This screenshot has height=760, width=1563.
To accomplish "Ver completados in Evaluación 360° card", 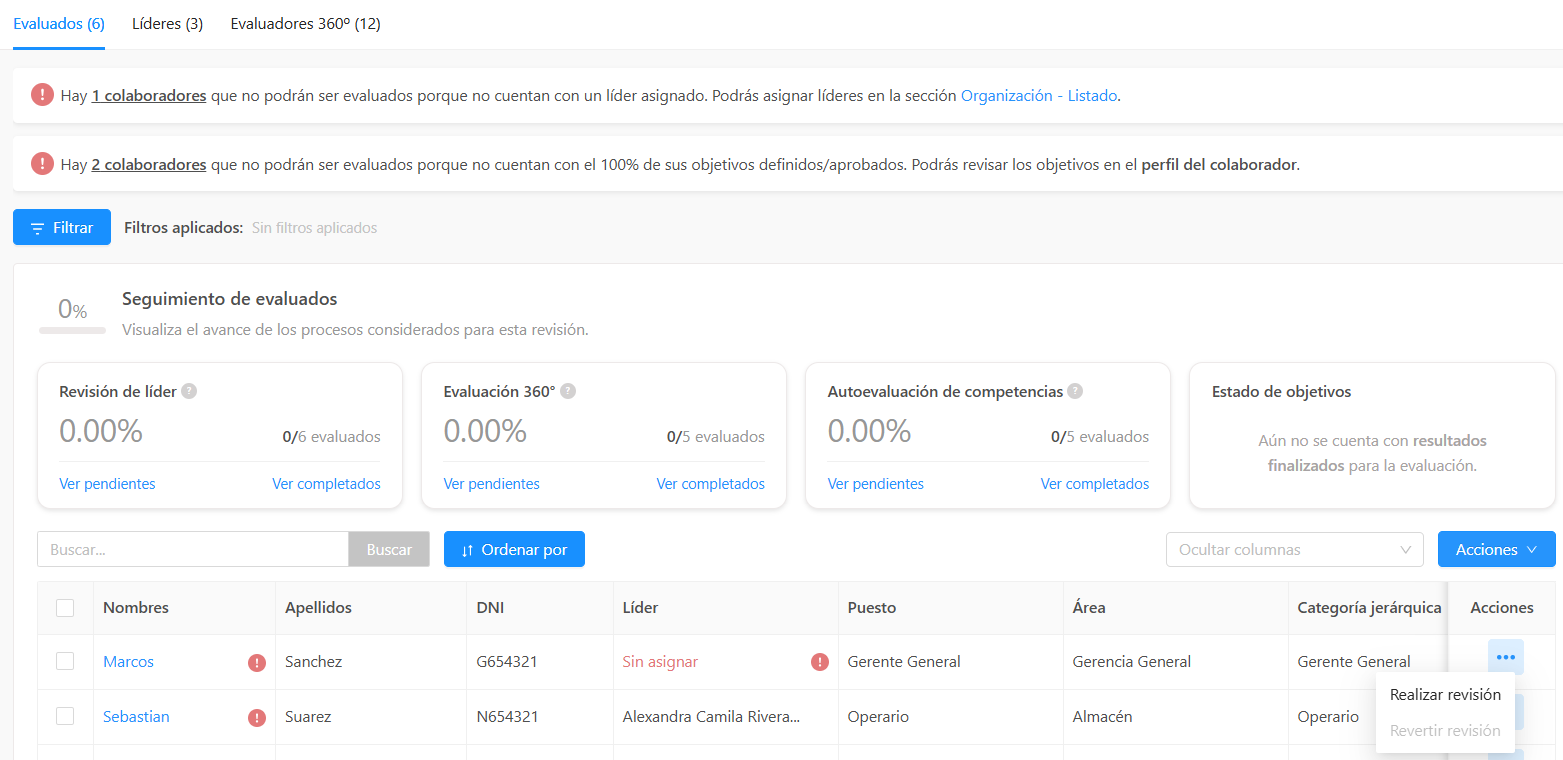I will coord(710,484).
